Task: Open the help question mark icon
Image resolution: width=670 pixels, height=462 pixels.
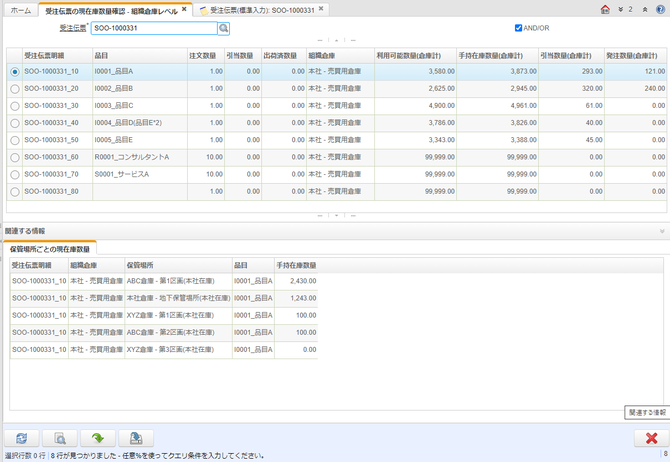Action: 660,9
